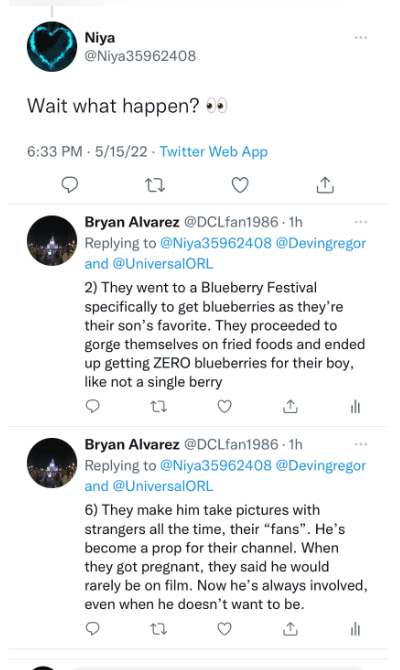
Task: Open @UniversalORL mention in the "fans" reply
Action: click(x=162, y=486)
